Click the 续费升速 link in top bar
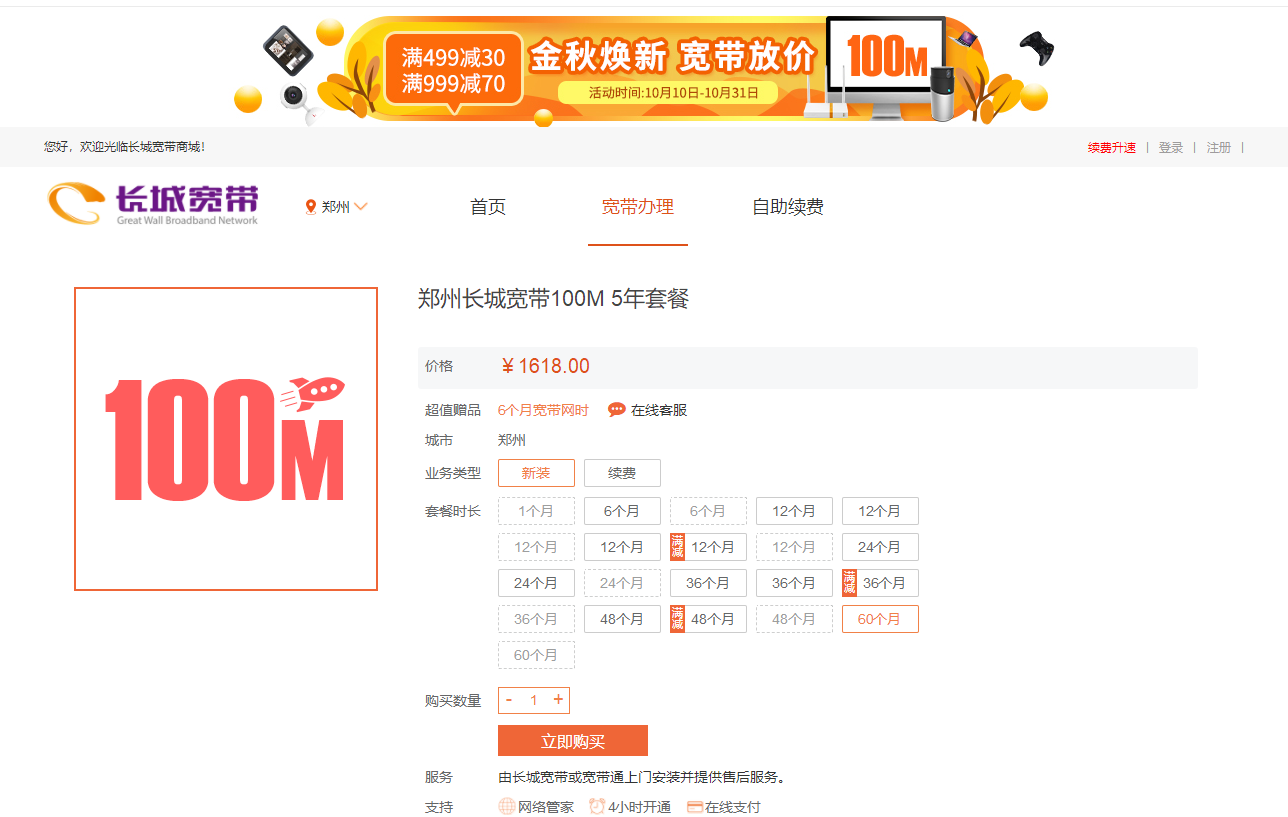 [1112, 147]
